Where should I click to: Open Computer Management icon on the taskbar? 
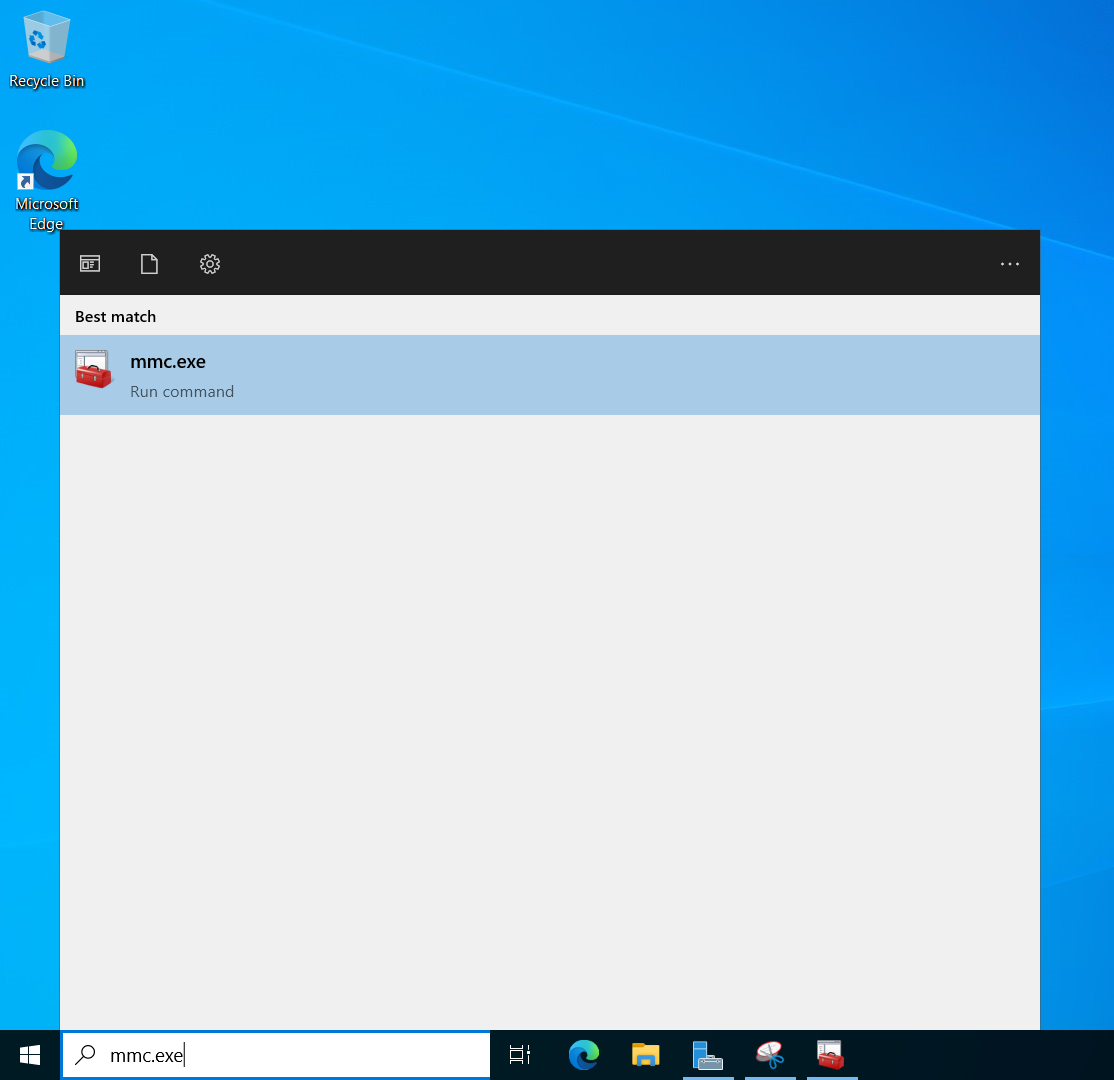(x=709, y=1055)
